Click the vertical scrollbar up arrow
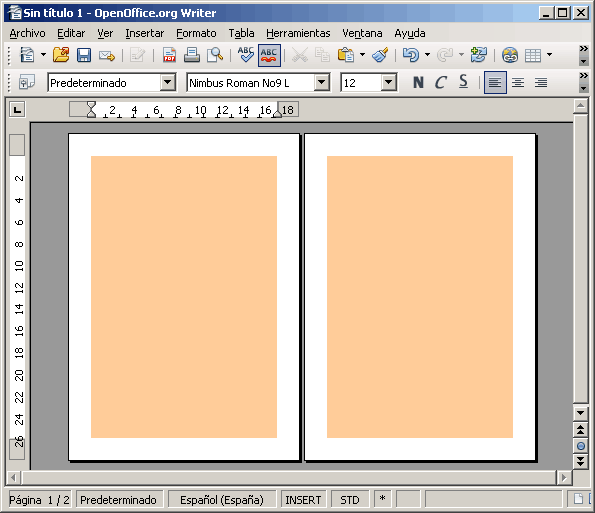595x513 pixels. click(581, 106)
